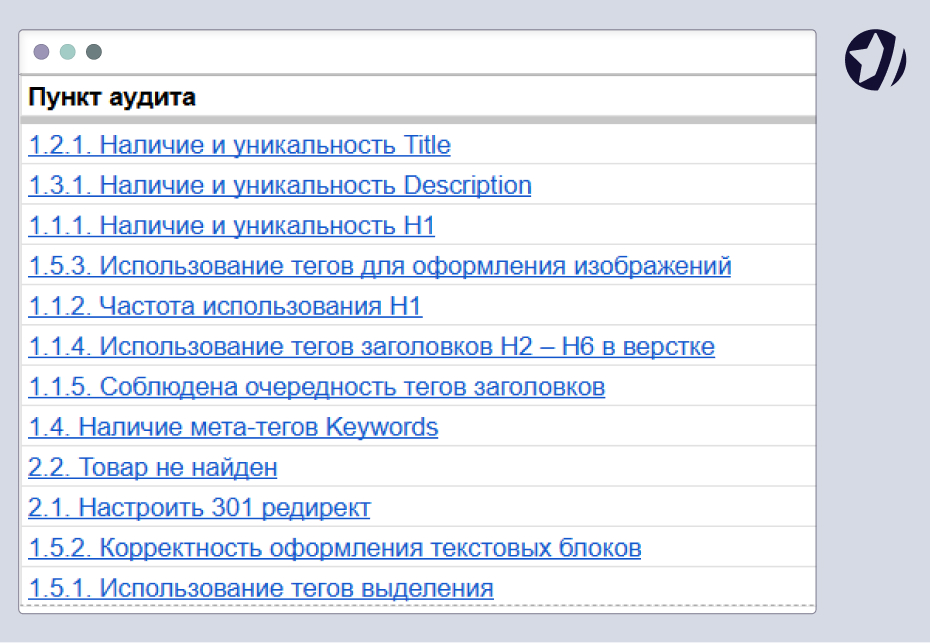Click the light green window dot
The width and height of the screenshot is (930, 643).
point(68,52)
